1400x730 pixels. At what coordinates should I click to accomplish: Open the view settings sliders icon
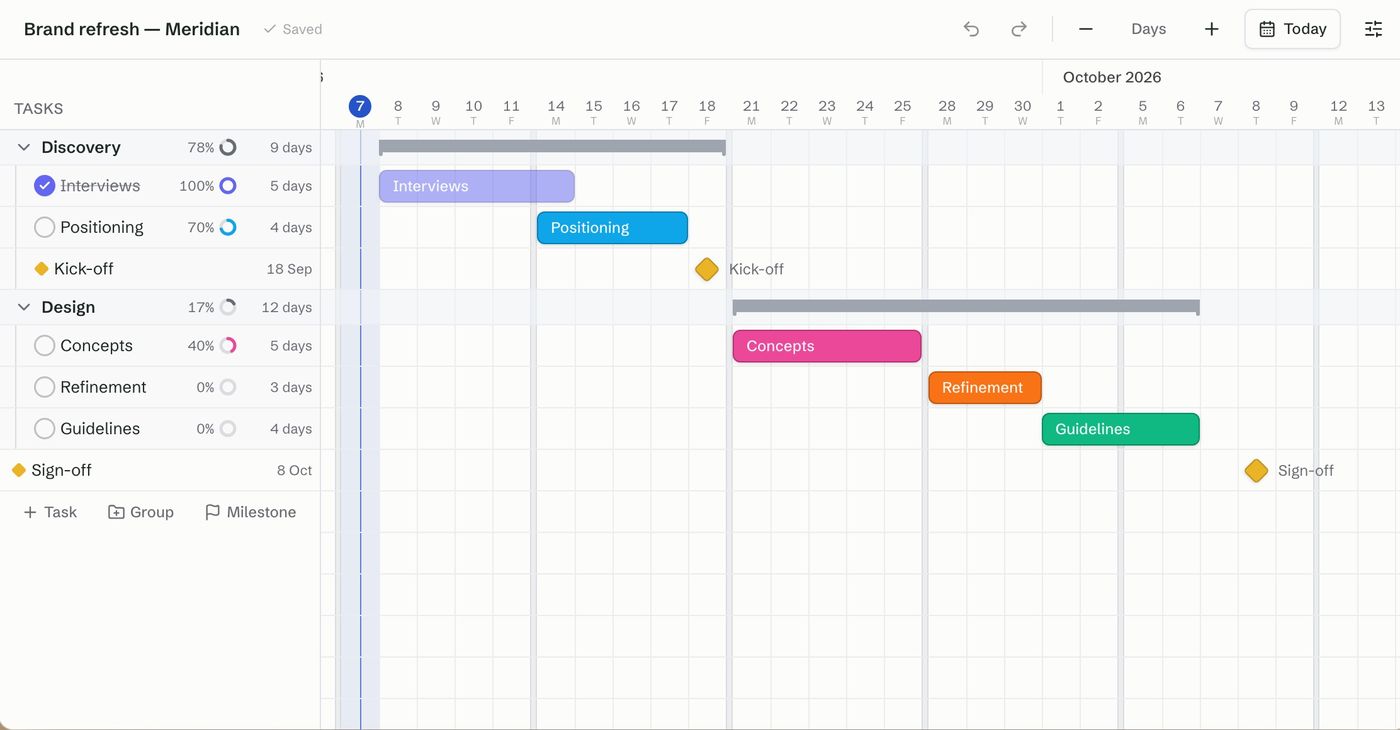tap(1374, 29)
